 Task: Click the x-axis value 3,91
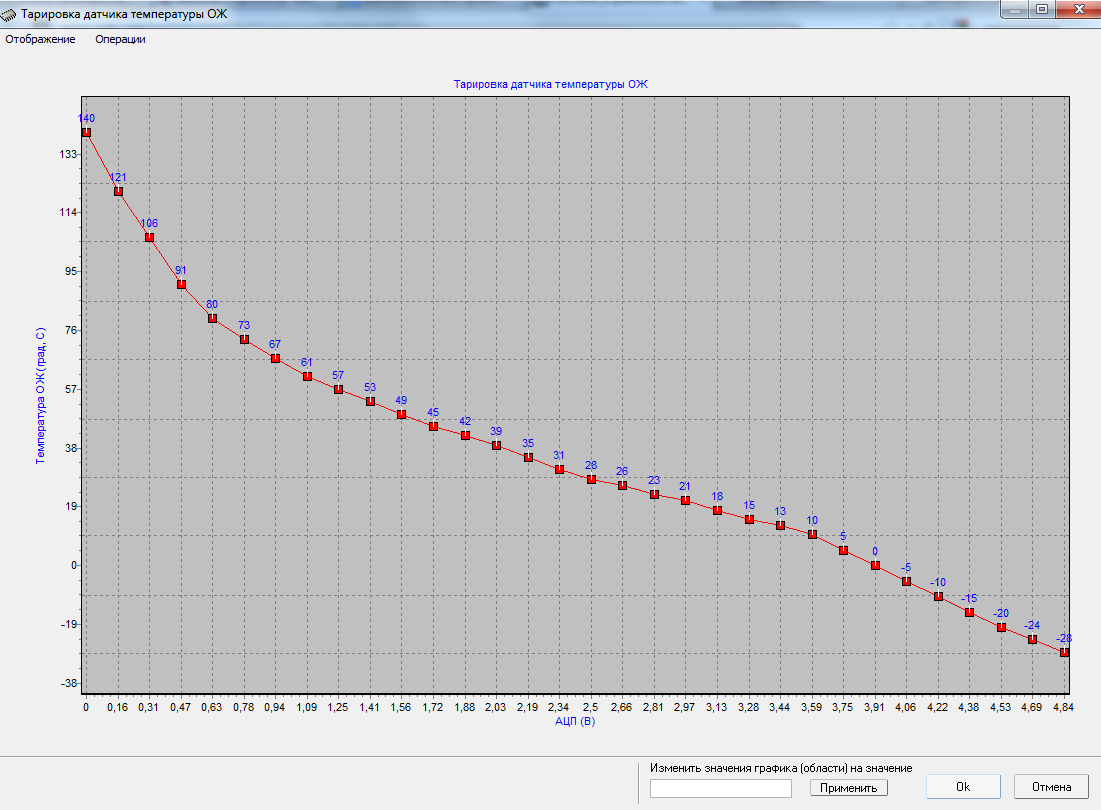[x=874, y=707]
